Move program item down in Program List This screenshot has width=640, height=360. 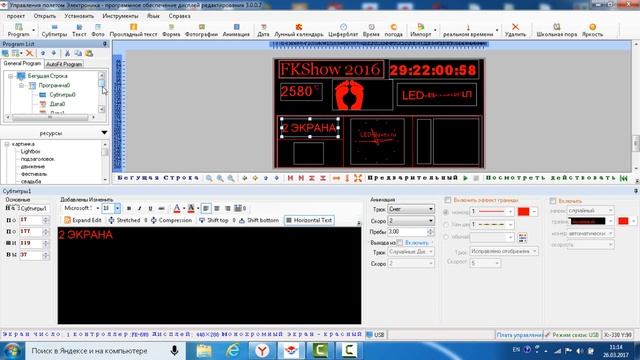53,53
